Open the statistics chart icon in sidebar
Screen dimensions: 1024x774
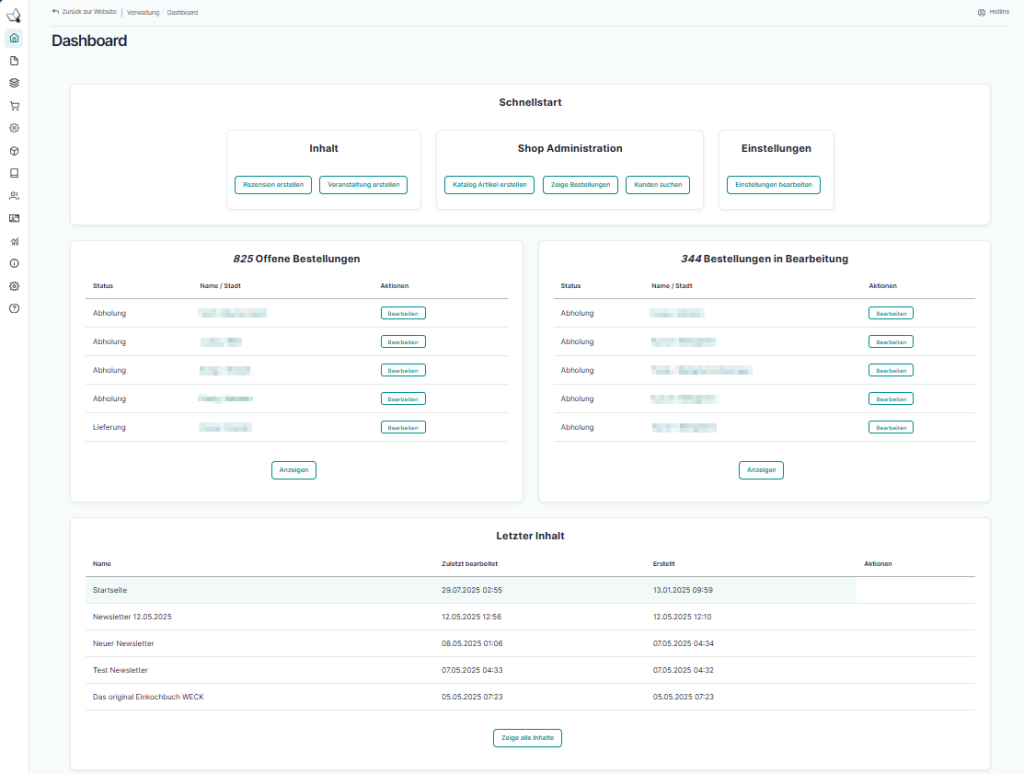pos(14,241)
